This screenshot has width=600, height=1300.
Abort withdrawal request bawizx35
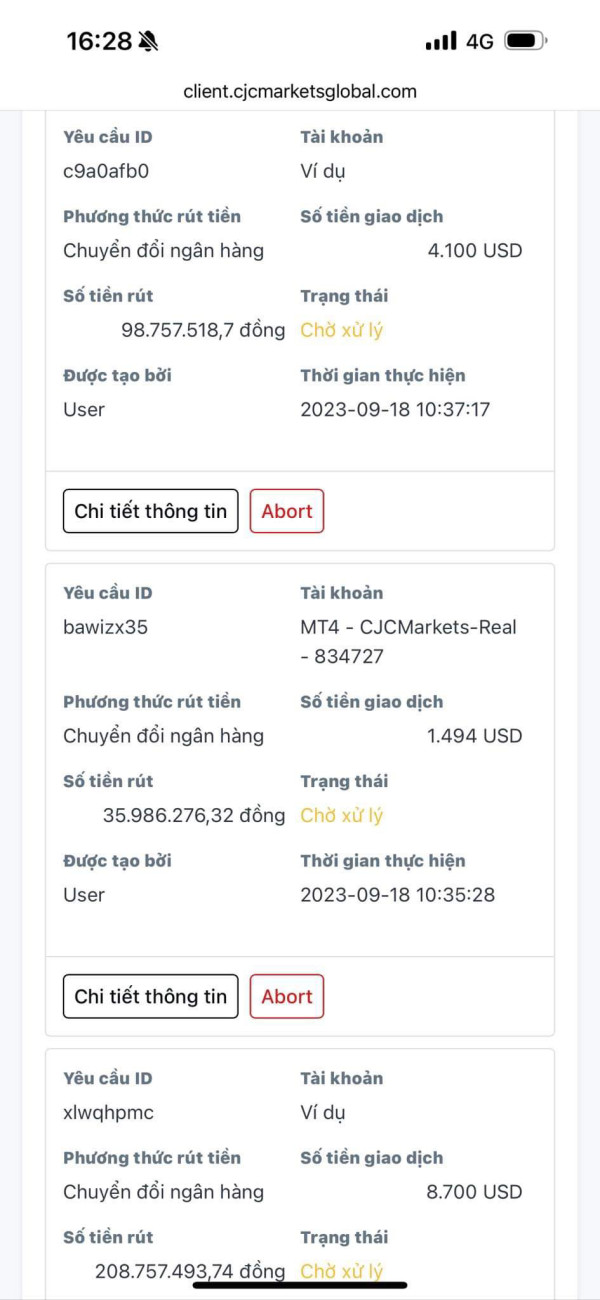coord(287,996)
